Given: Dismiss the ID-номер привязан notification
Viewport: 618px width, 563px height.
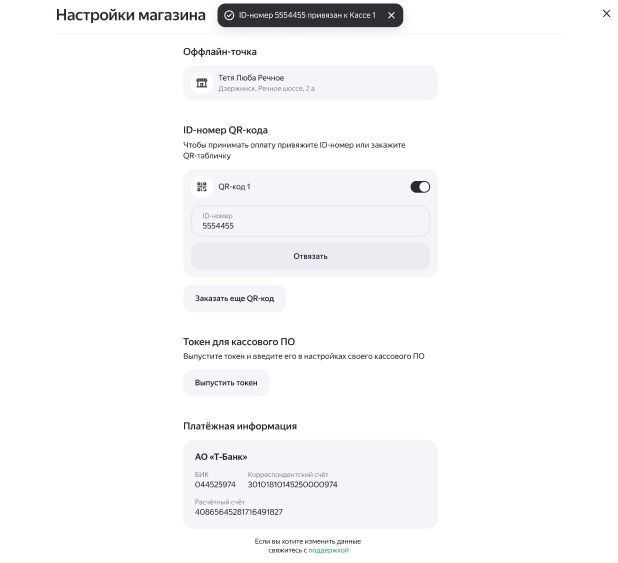Looking at the screenshot, I should [x=391, y=15].
